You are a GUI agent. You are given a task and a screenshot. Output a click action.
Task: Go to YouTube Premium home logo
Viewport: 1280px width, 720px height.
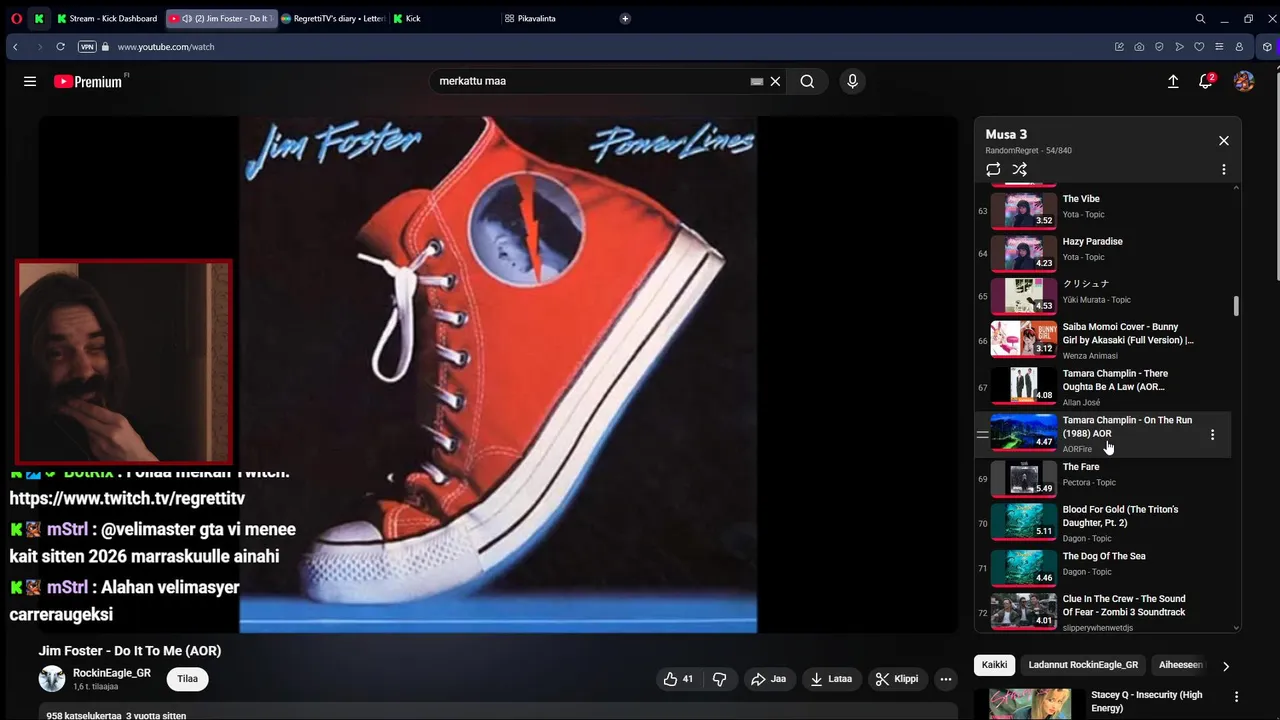[x=88, y=82]
